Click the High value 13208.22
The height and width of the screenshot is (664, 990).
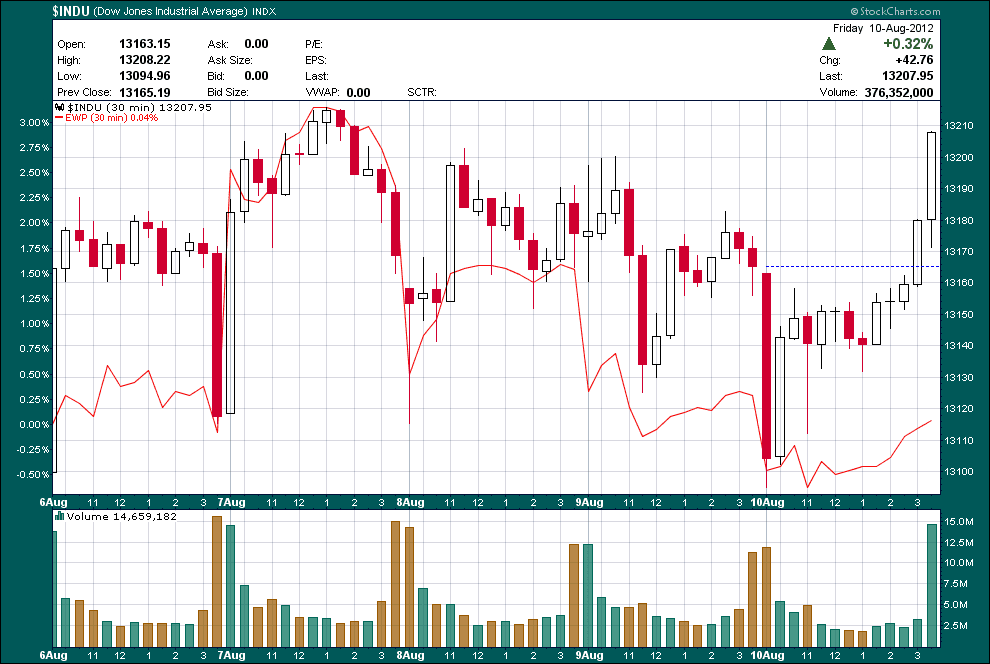(x=145, y=60)
